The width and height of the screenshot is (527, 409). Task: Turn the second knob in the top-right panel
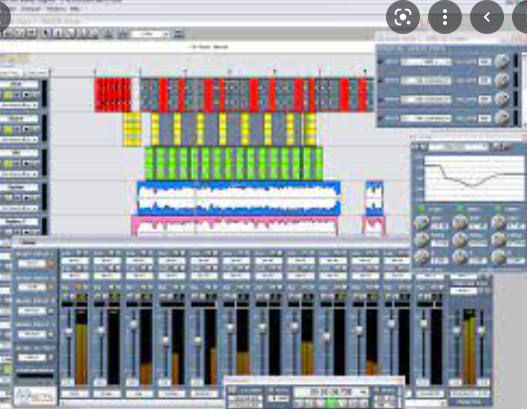point(502,80)
